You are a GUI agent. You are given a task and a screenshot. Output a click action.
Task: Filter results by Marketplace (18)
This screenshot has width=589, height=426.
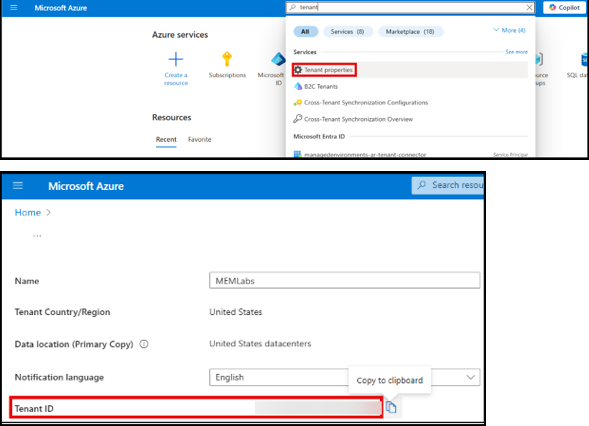tap(410, 32)
